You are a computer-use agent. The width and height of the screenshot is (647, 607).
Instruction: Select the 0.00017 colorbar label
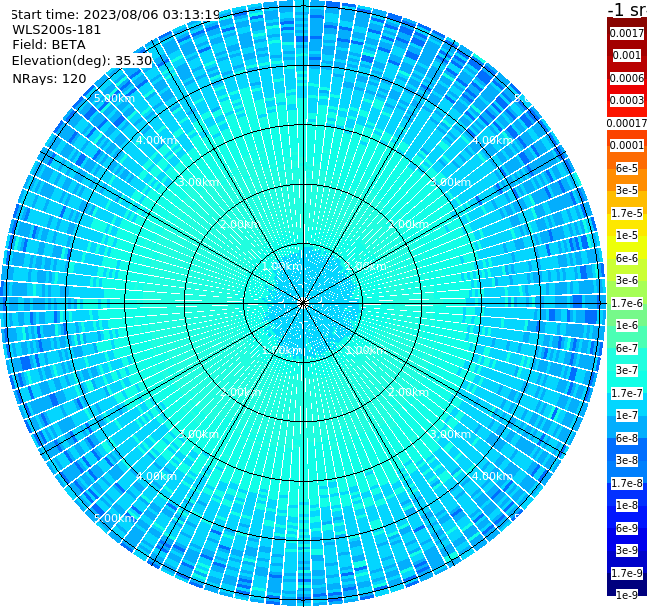627,123
